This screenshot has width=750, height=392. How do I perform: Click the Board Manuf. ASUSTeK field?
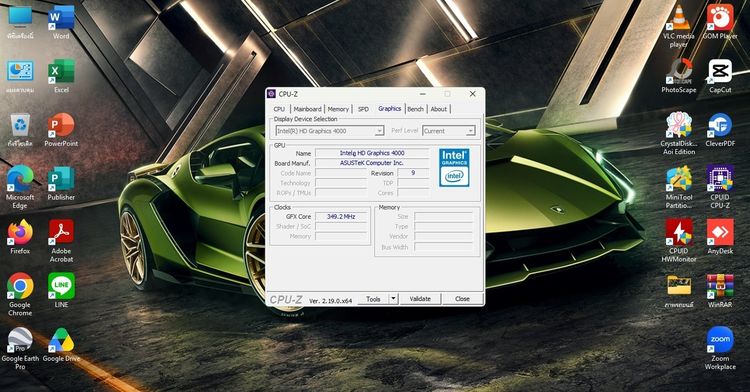(x=372, y=163)
